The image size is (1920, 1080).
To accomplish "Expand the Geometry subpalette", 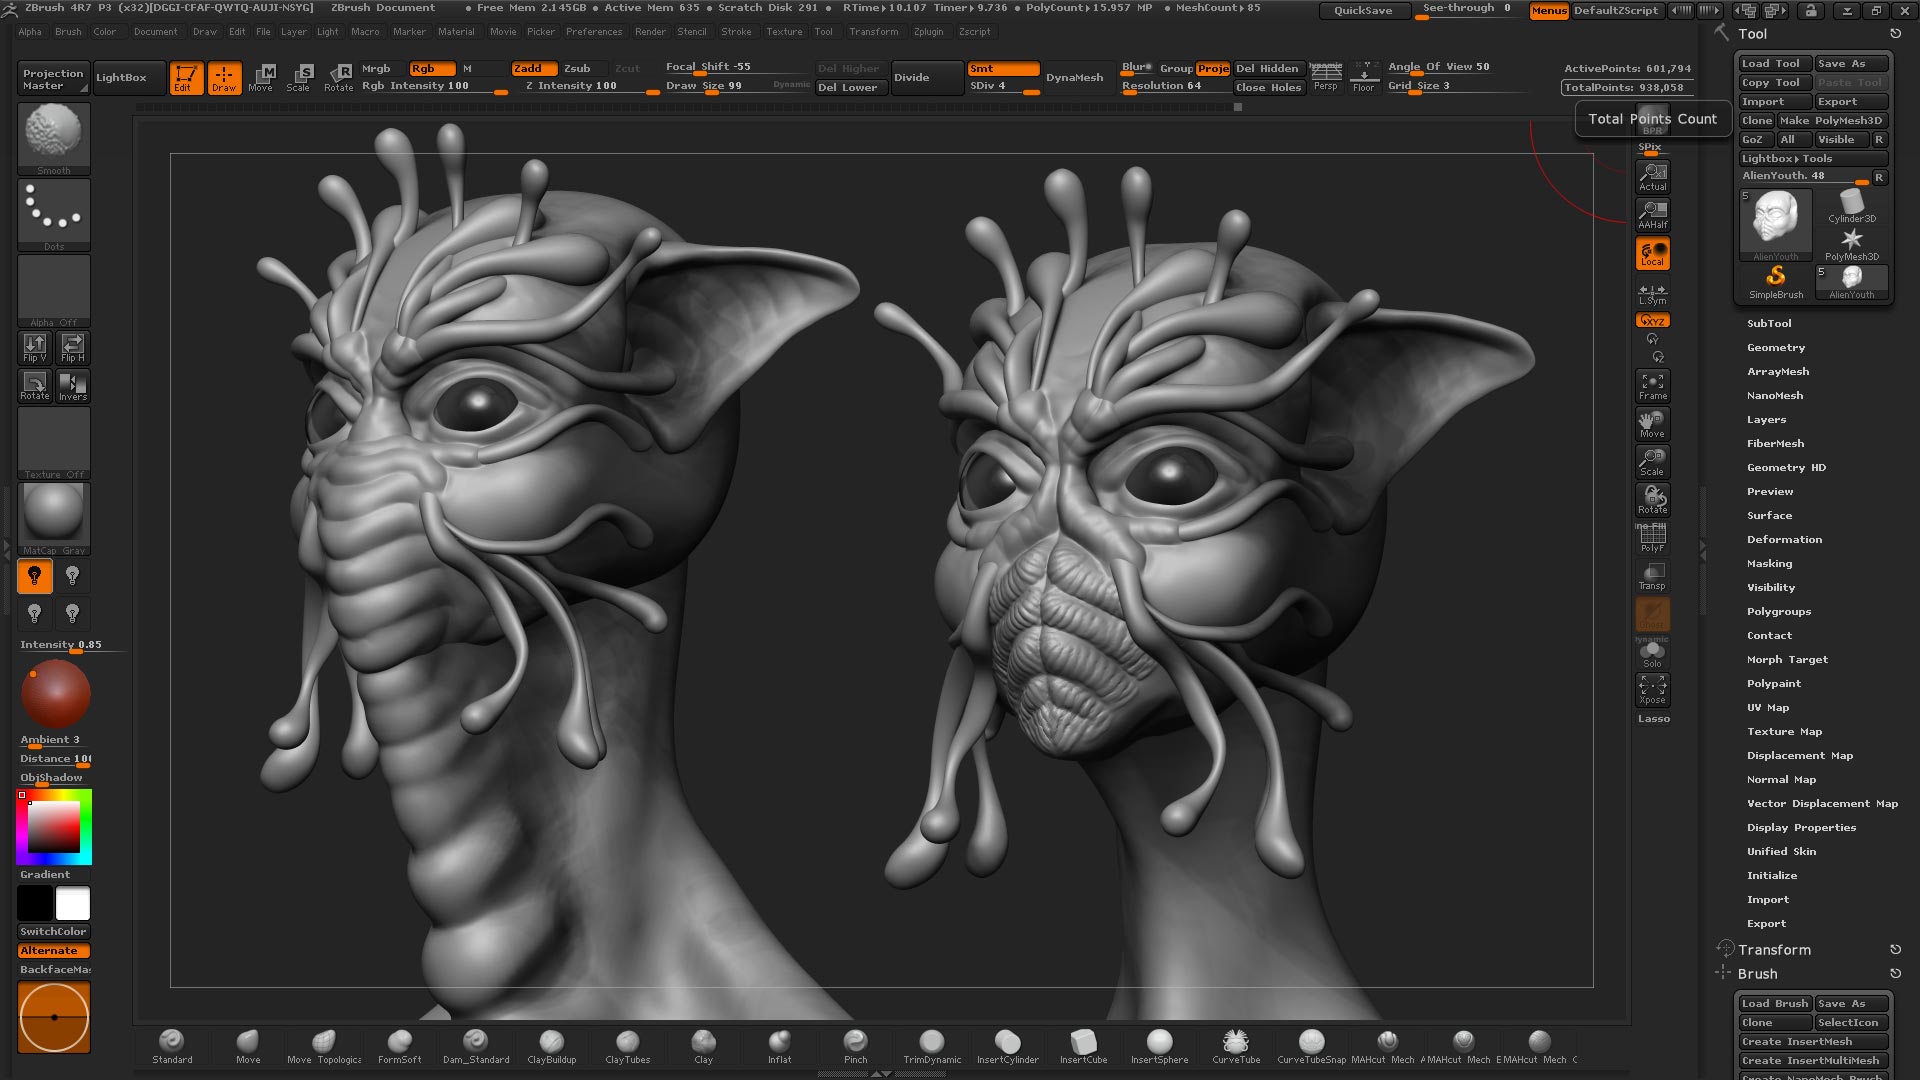I will 1775,347.
